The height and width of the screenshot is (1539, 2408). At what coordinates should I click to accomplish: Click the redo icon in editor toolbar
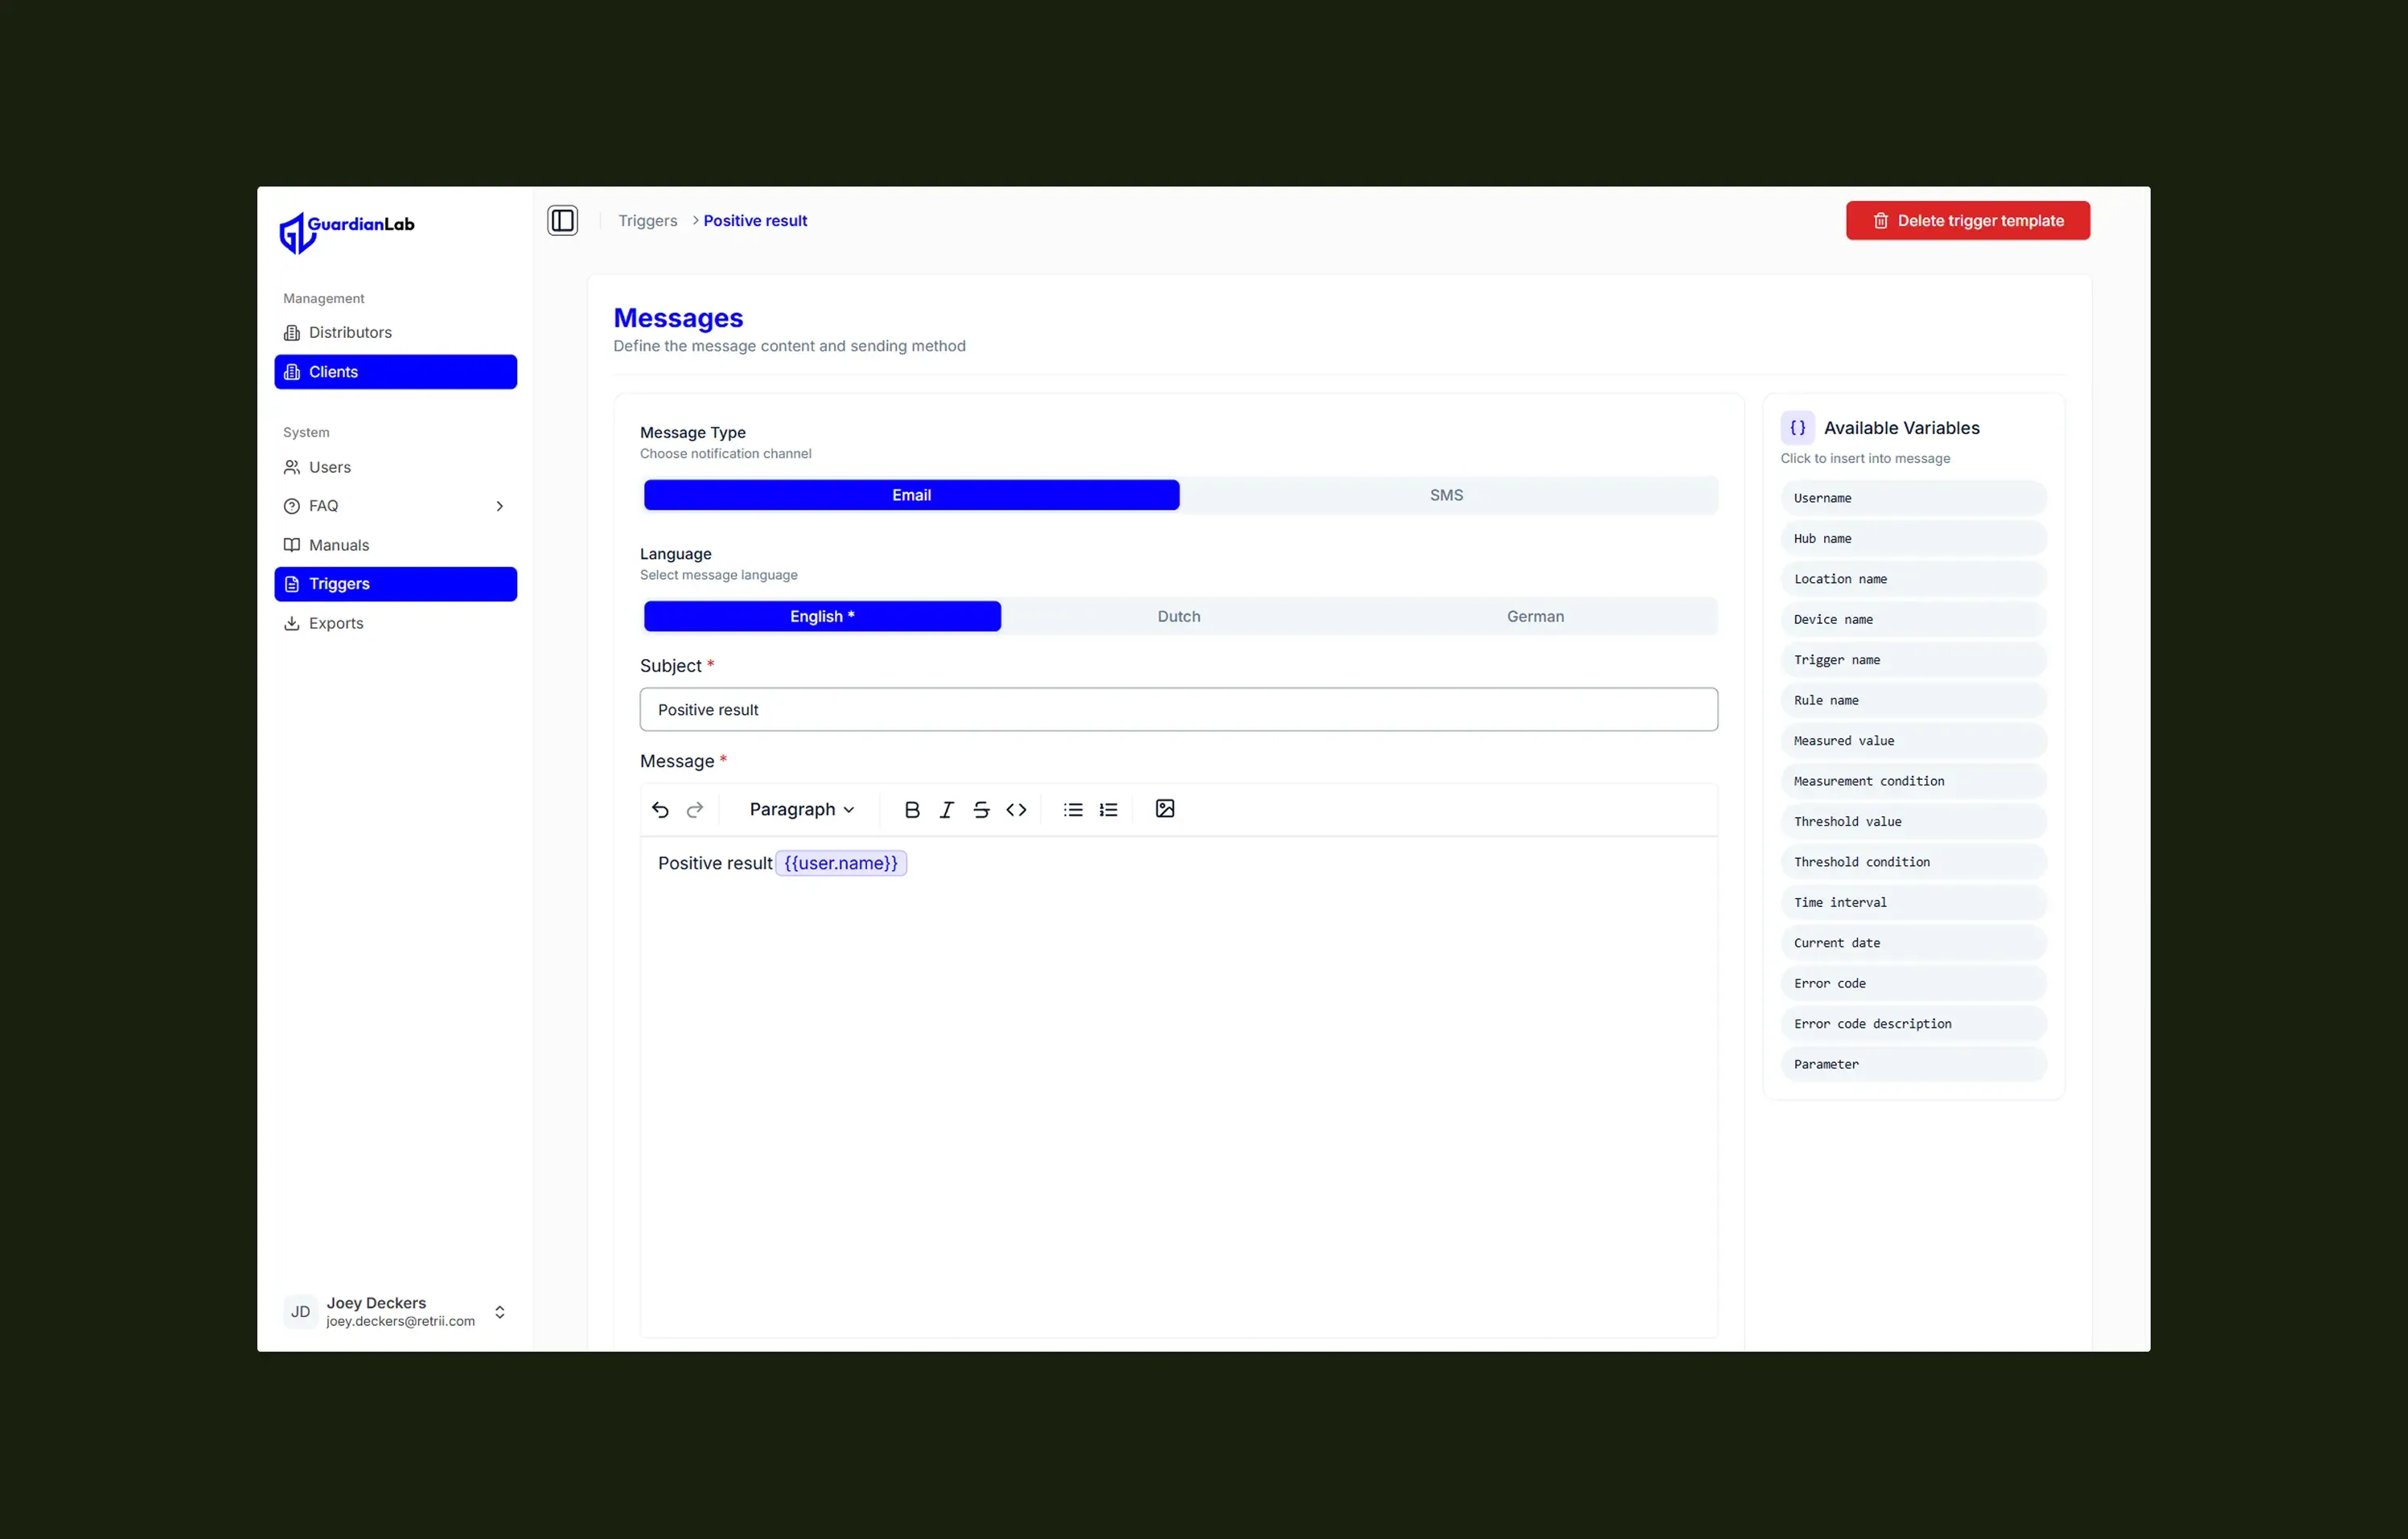(695, 809)
